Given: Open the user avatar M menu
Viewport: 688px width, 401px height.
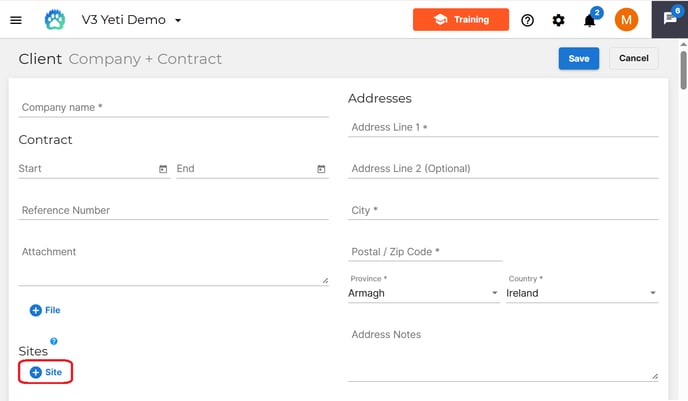Looking at the screenshot, I should (626, 20).
